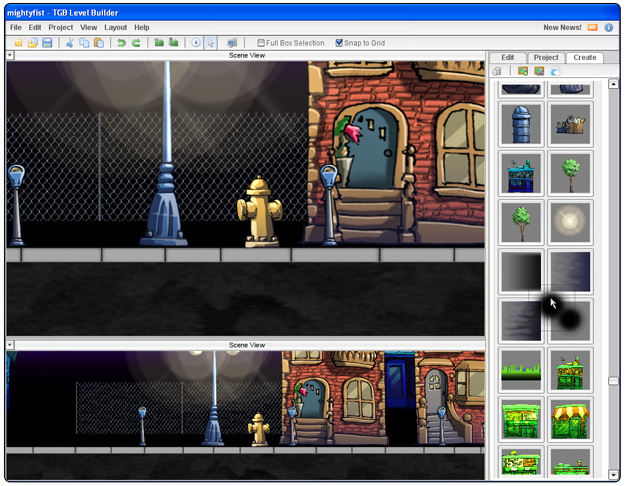
Task: Create a new level with the New icon
Action: point(18,43)
